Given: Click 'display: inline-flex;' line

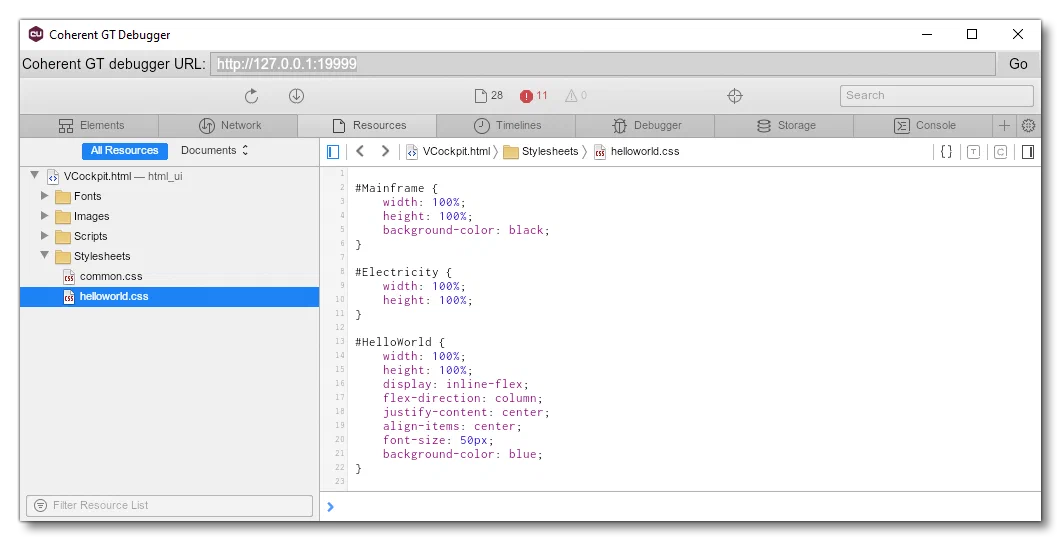Looking at the screenshot, I should [x=455, y=384].
